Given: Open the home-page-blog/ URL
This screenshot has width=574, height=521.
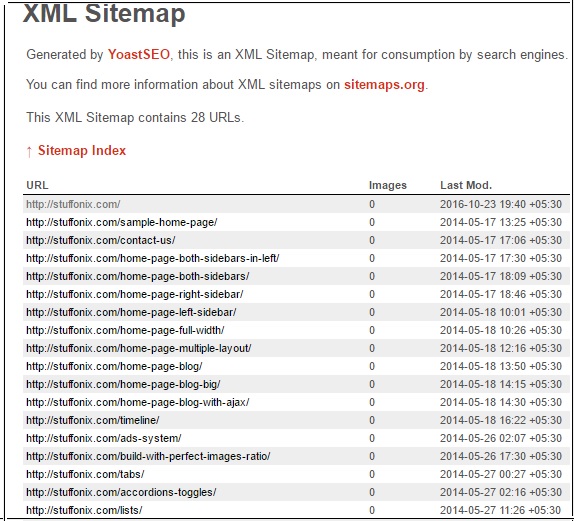Looking at the screenshot, I should coord(114,366).
